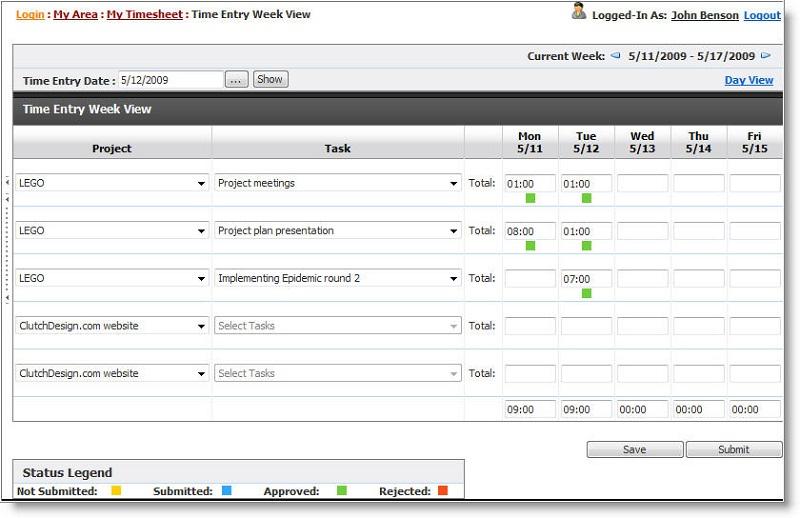Click approved status square under Implementing Epidemic Tuesday

(x=587, y=293)
